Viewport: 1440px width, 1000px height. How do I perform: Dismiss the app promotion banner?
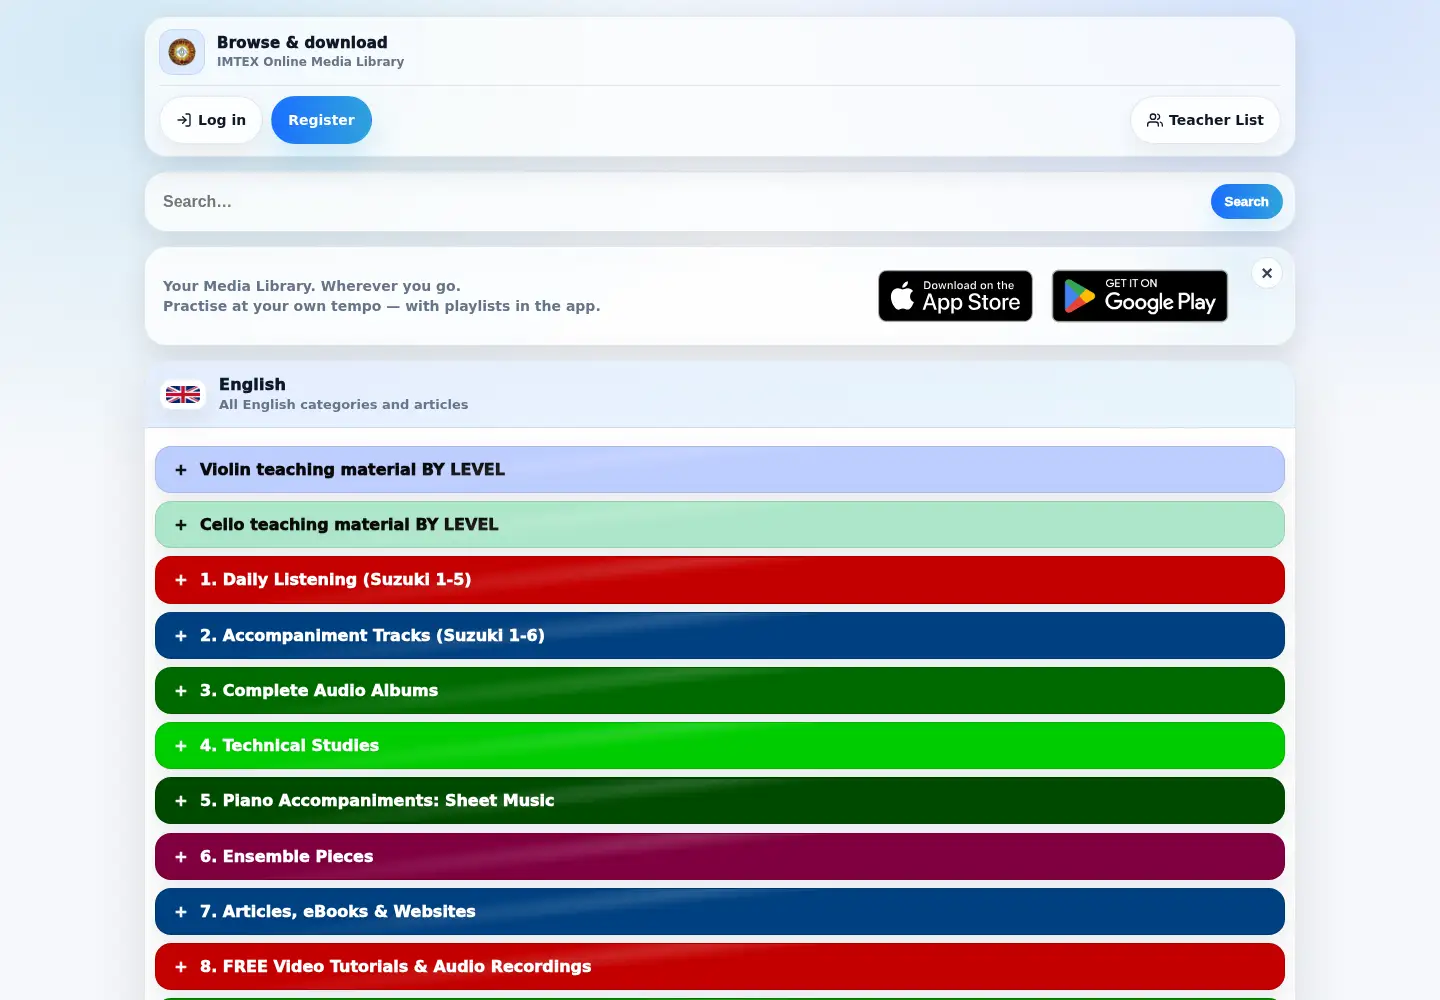coord(1267,273)
